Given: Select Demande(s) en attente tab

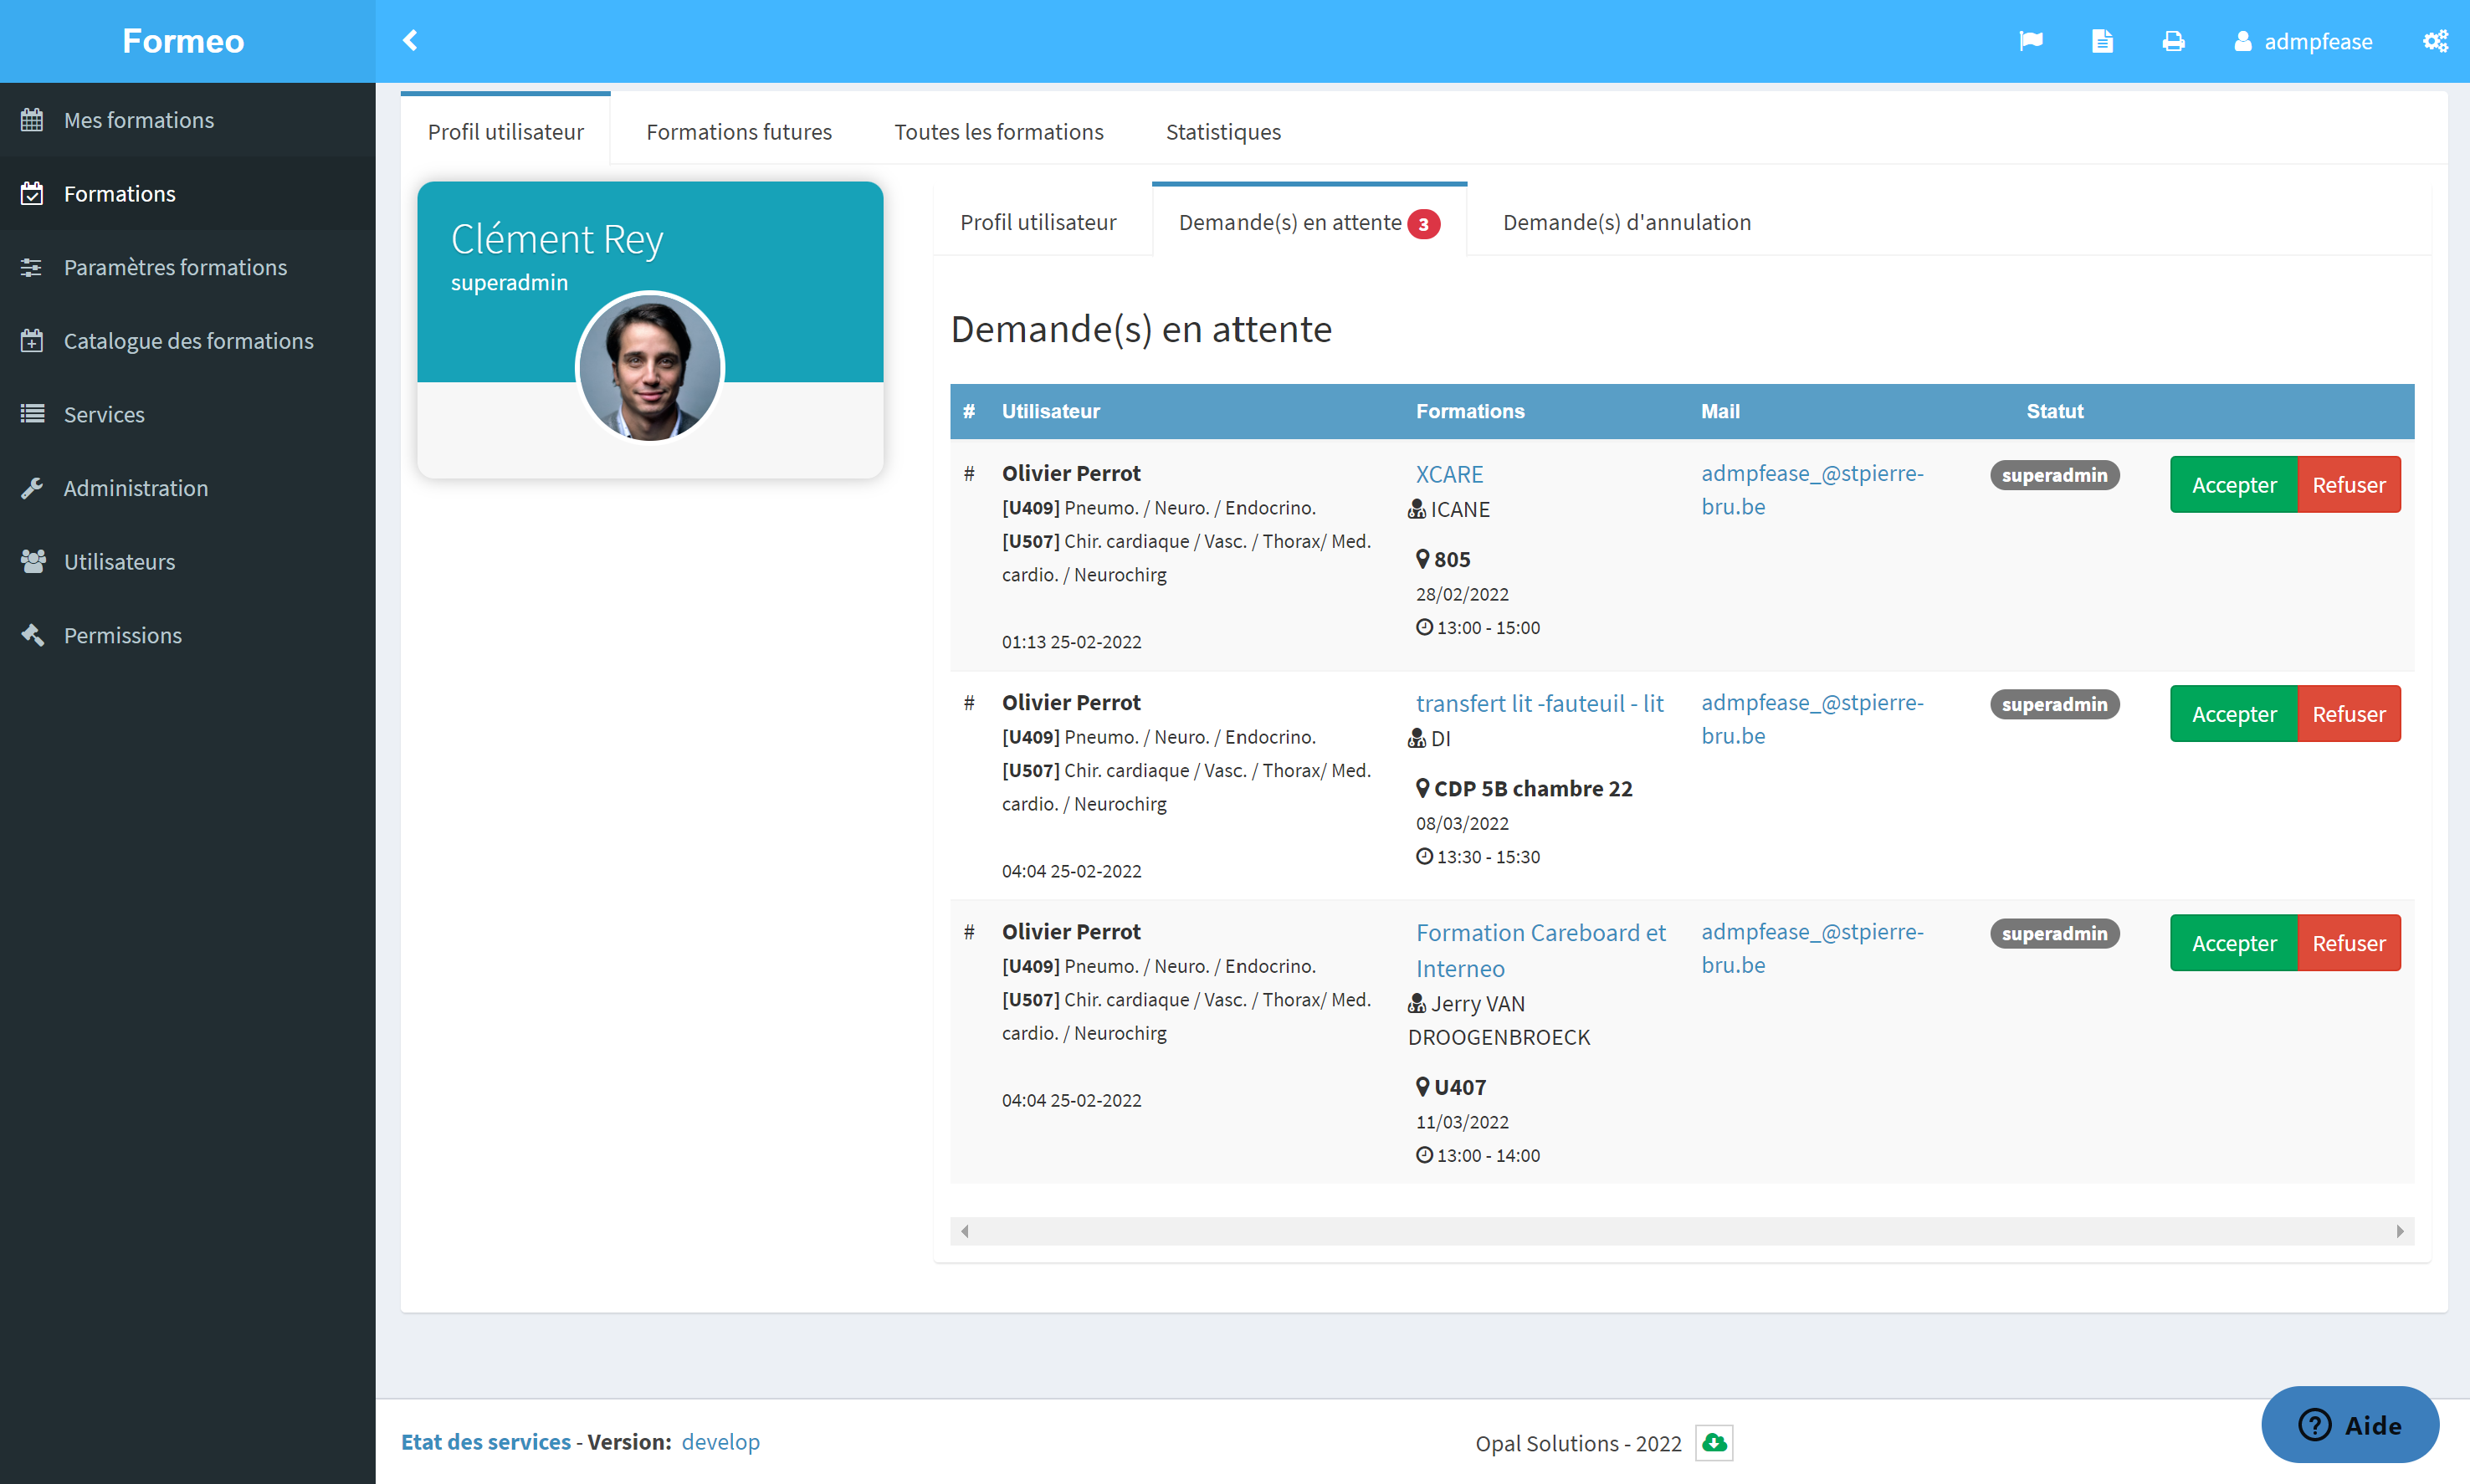Looking at the screenshot, I should tap(1309, 221).
